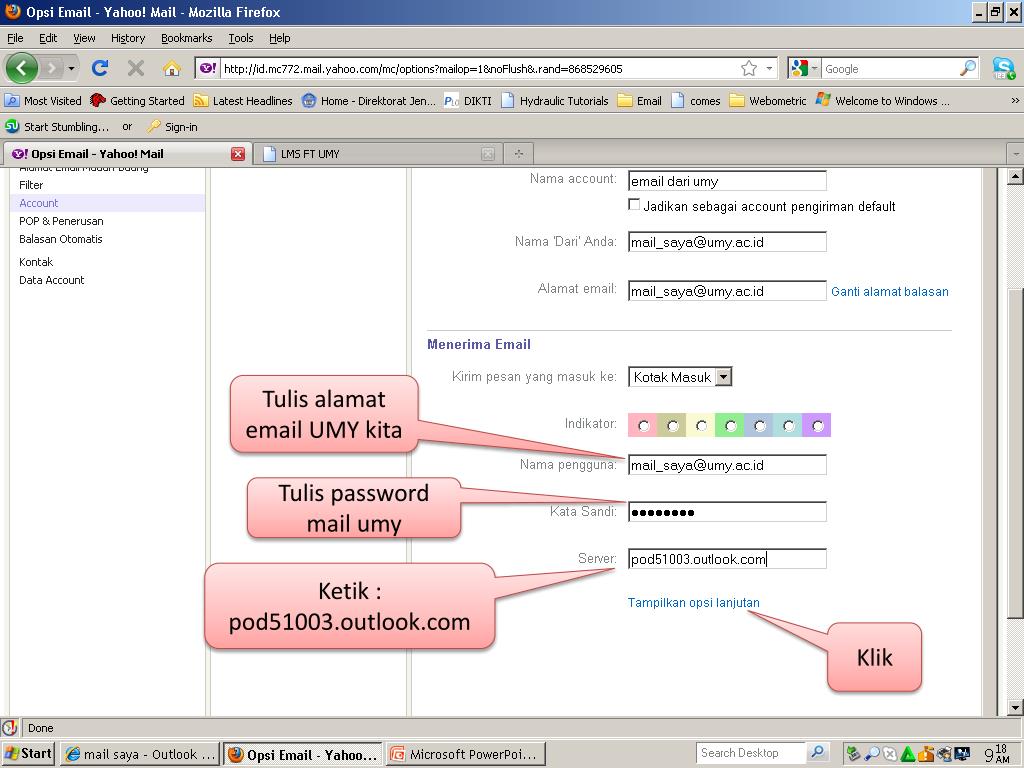The width and height of the screenshot is (1024, 768).
Task: Click the green triangle tray icon
Action: pyautogui.click(x=908, y=754)
